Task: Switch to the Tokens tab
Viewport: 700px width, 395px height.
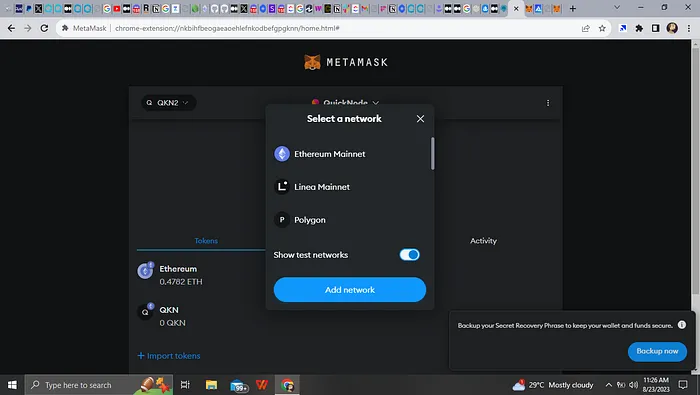Action: coord(206,241)
